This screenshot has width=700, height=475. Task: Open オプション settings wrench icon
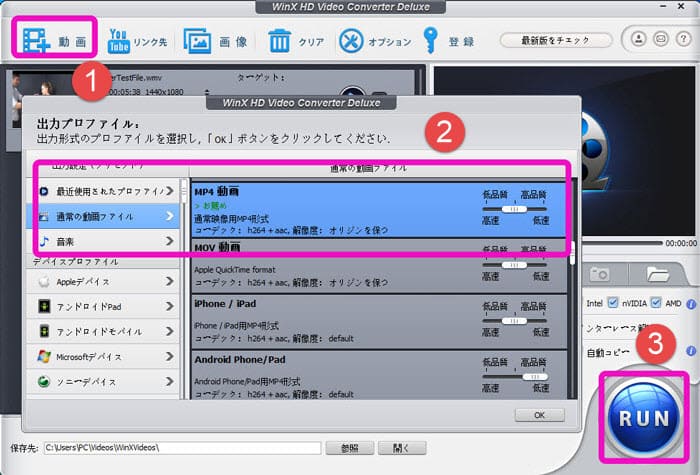(351, 41)
